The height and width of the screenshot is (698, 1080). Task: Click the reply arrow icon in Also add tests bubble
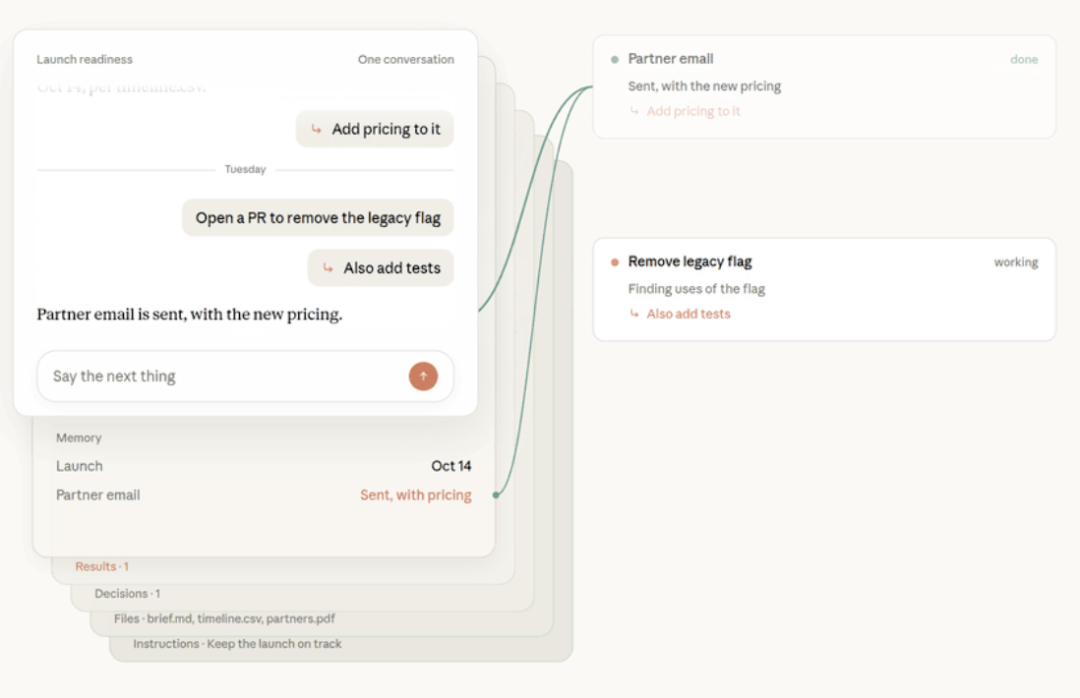click(x=328, y=268)
